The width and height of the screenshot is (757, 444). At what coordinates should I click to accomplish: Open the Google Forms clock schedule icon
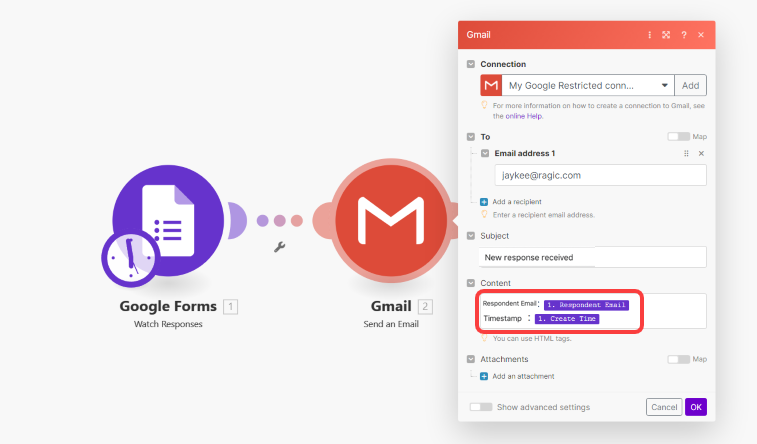coord(130,258)
